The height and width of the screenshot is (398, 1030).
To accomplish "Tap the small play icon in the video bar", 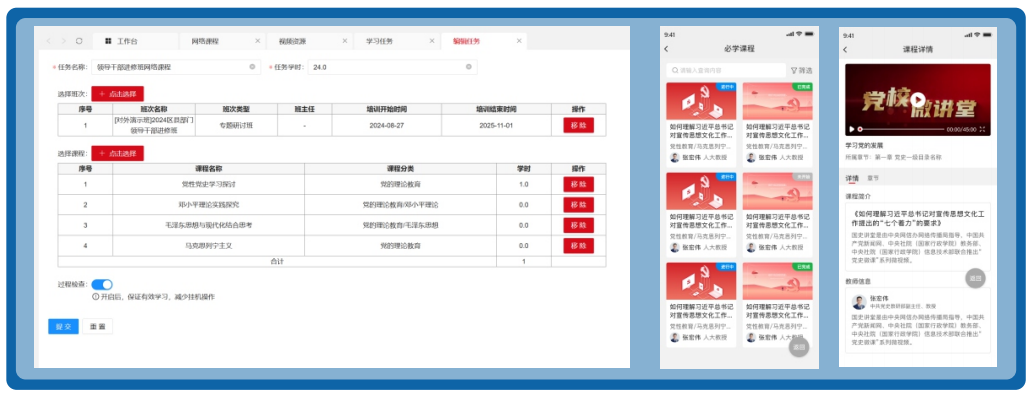I will pyautogui.click(x=852, y=129).
